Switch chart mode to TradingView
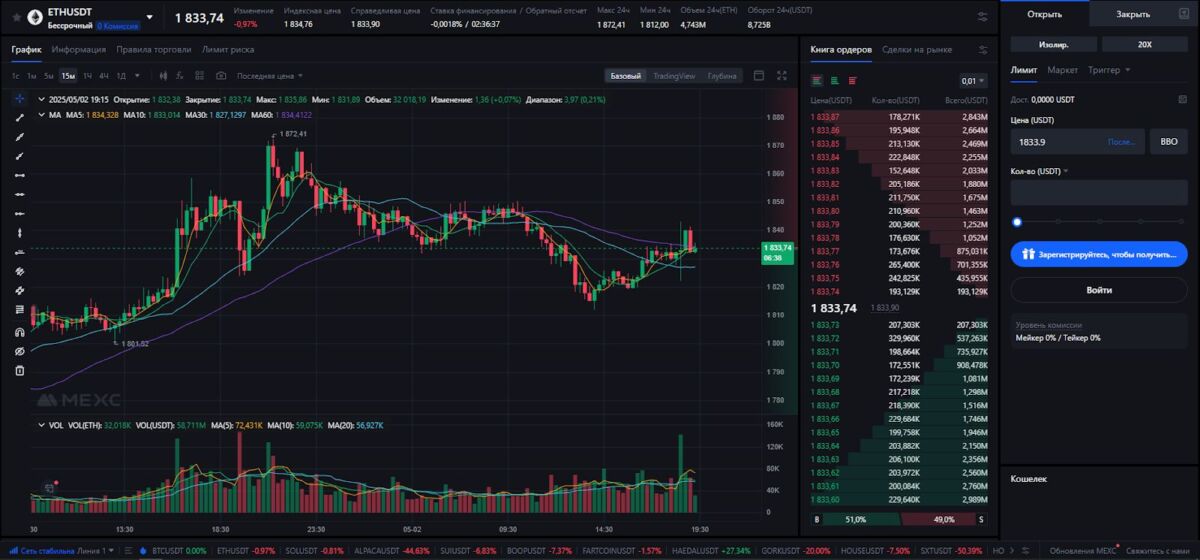The image size is (1200, 560). (673, 76)
